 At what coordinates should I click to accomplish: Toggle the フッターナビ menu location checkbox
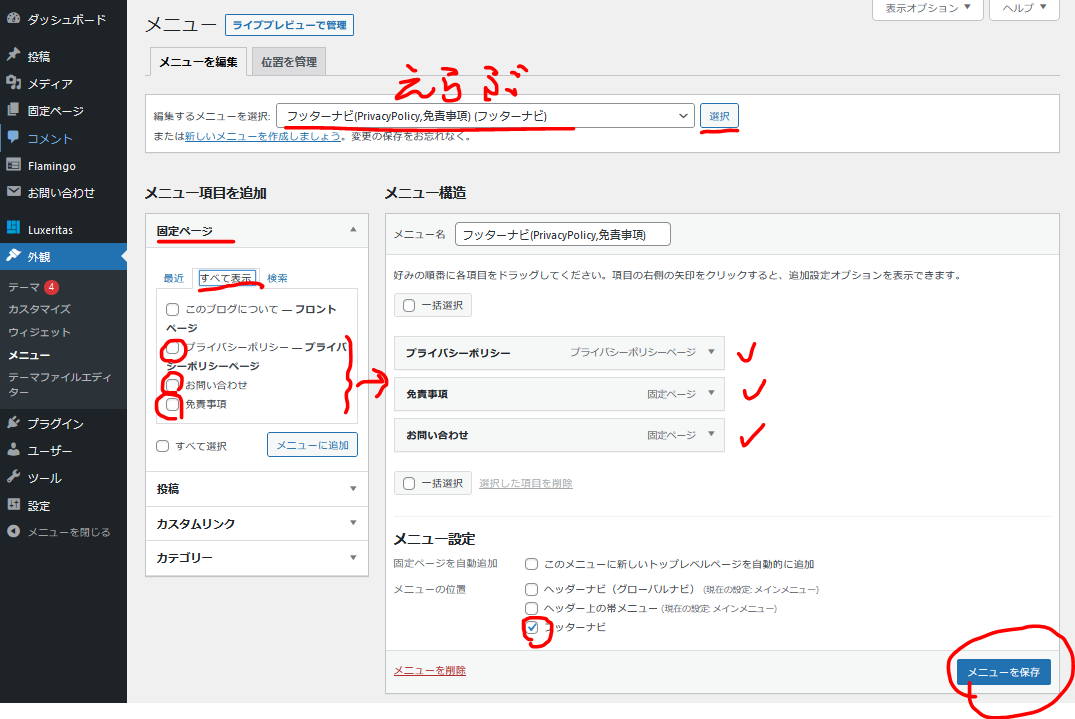[x=532, y=627]
